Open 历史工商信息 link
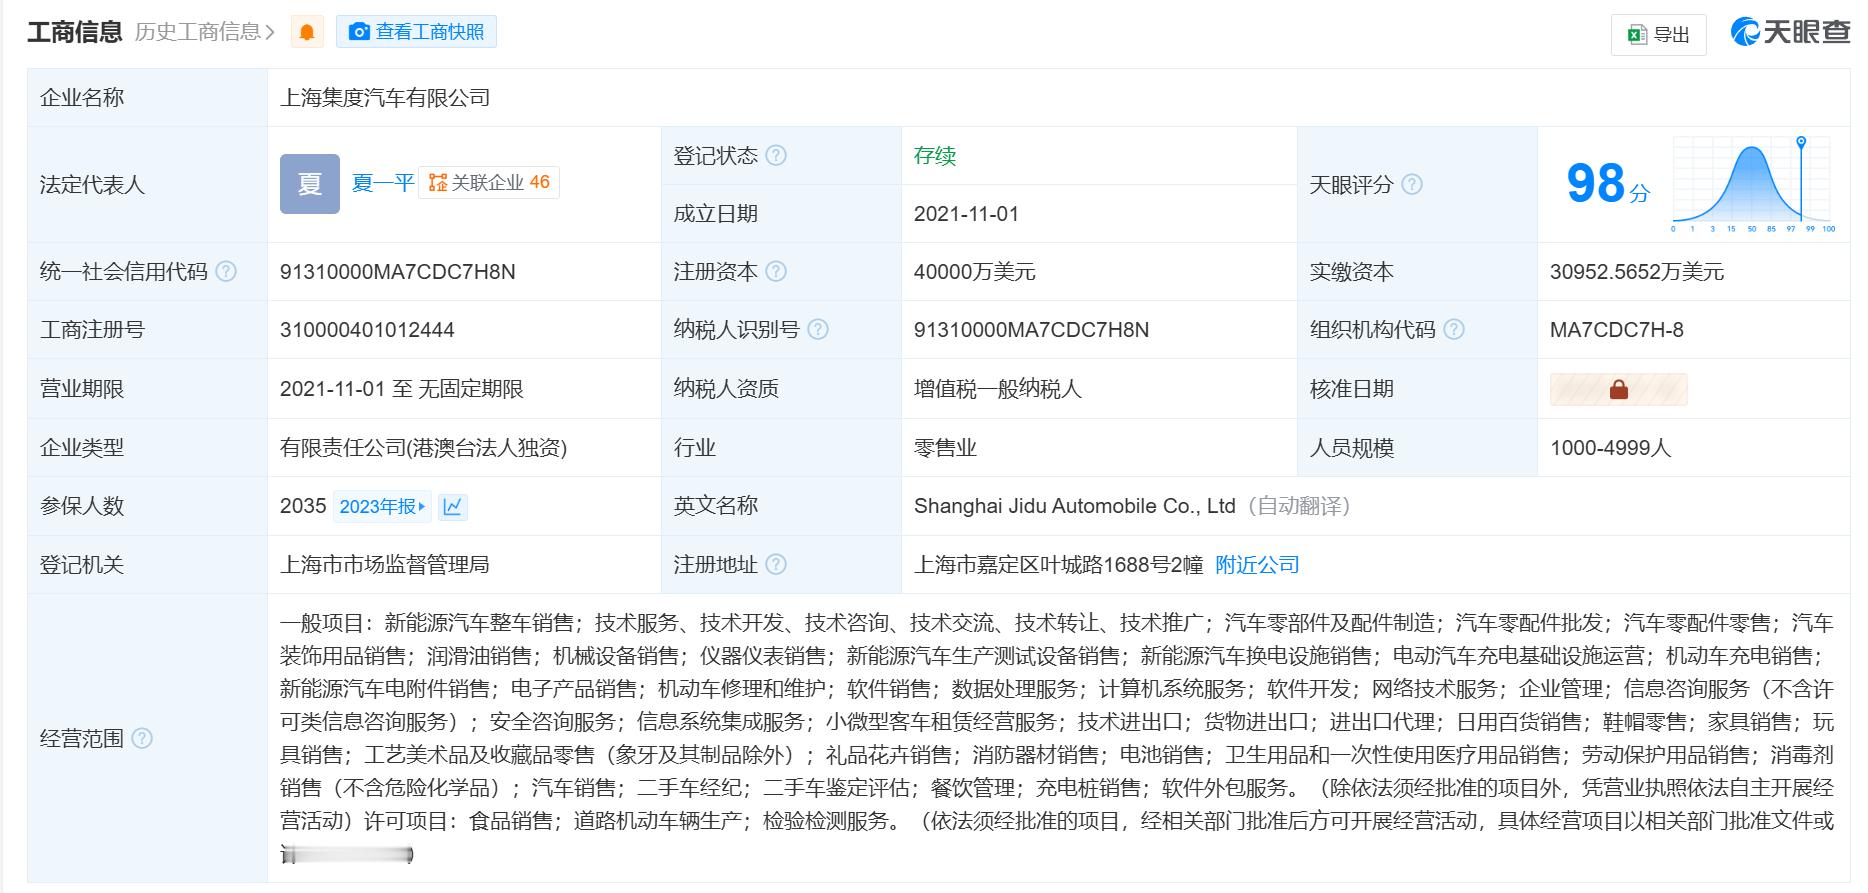The width and height of the screenshot is (1868, 893). tap(205, 32)
